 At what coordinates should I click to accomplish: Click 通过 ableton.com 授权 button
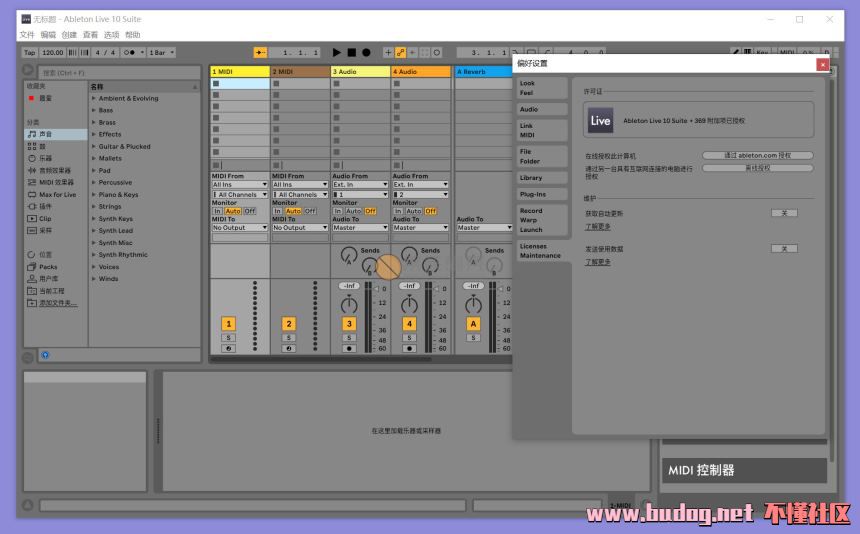pos(757,156)
